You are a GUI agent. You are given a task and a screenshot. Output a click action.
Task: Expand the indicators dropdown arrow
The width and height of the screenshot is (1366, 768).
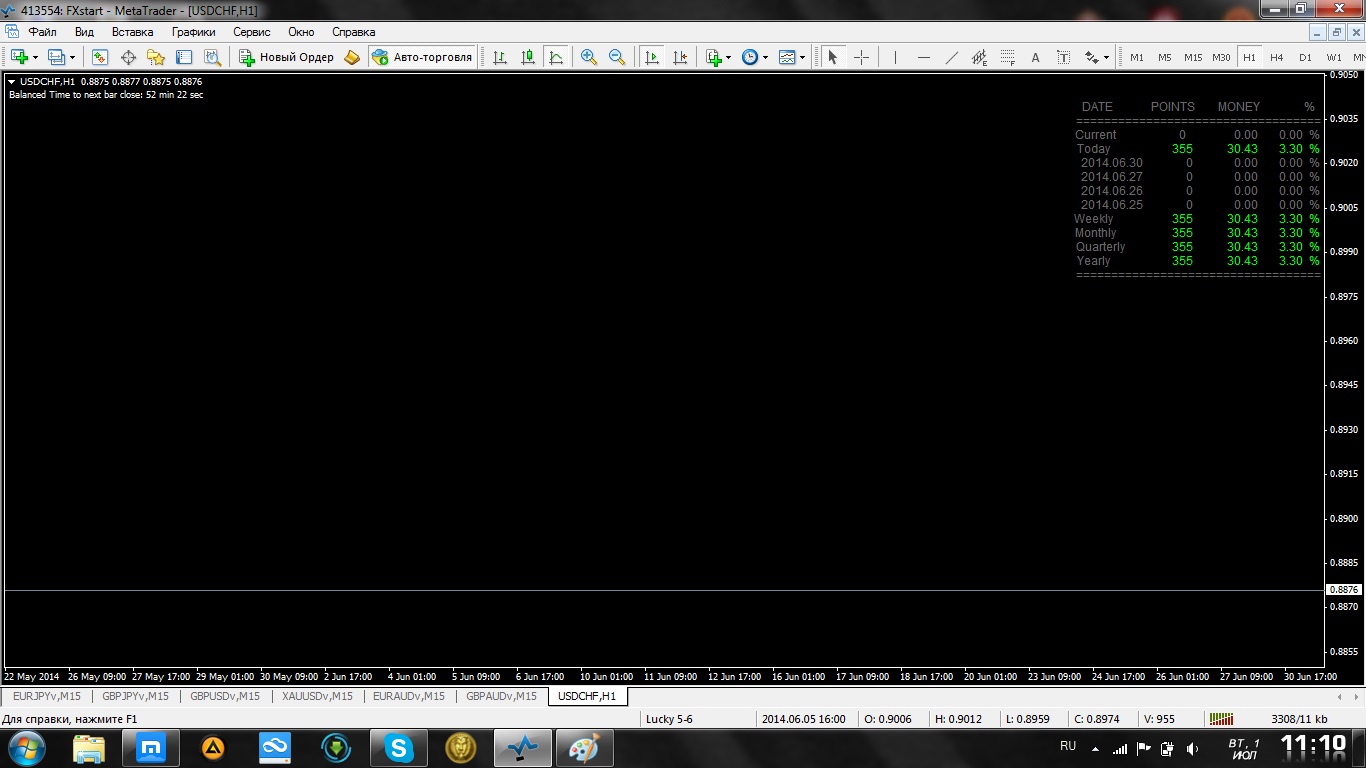[729, 57]
